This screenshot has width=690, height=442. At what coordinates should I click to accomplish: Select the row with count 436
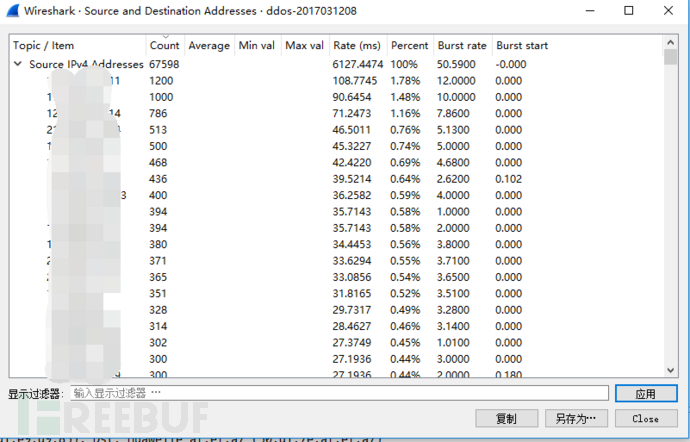tap(336, 179)
